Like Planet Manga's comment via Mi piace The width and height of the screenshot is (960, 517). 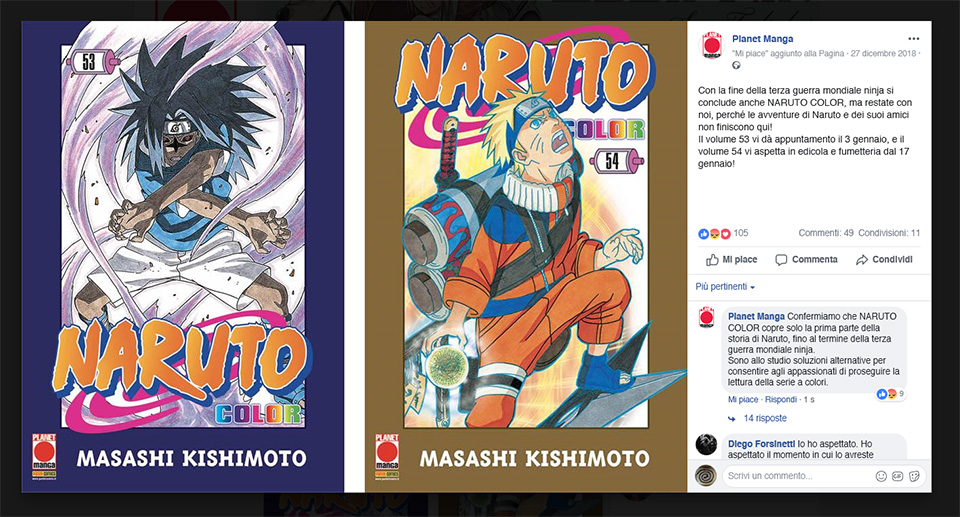(743, 399)
